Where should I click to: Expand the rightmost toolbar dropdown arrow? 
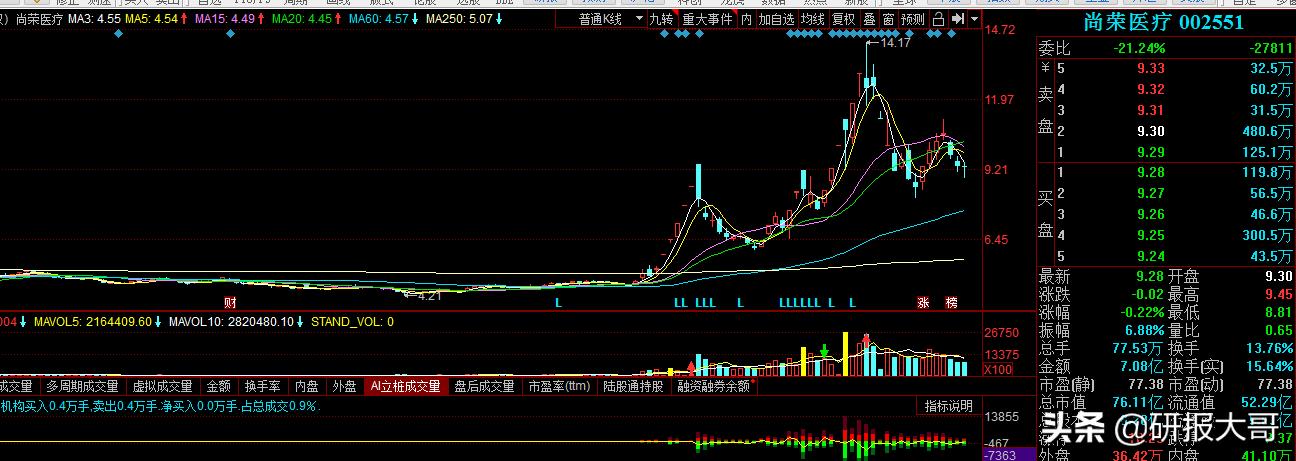973,19
